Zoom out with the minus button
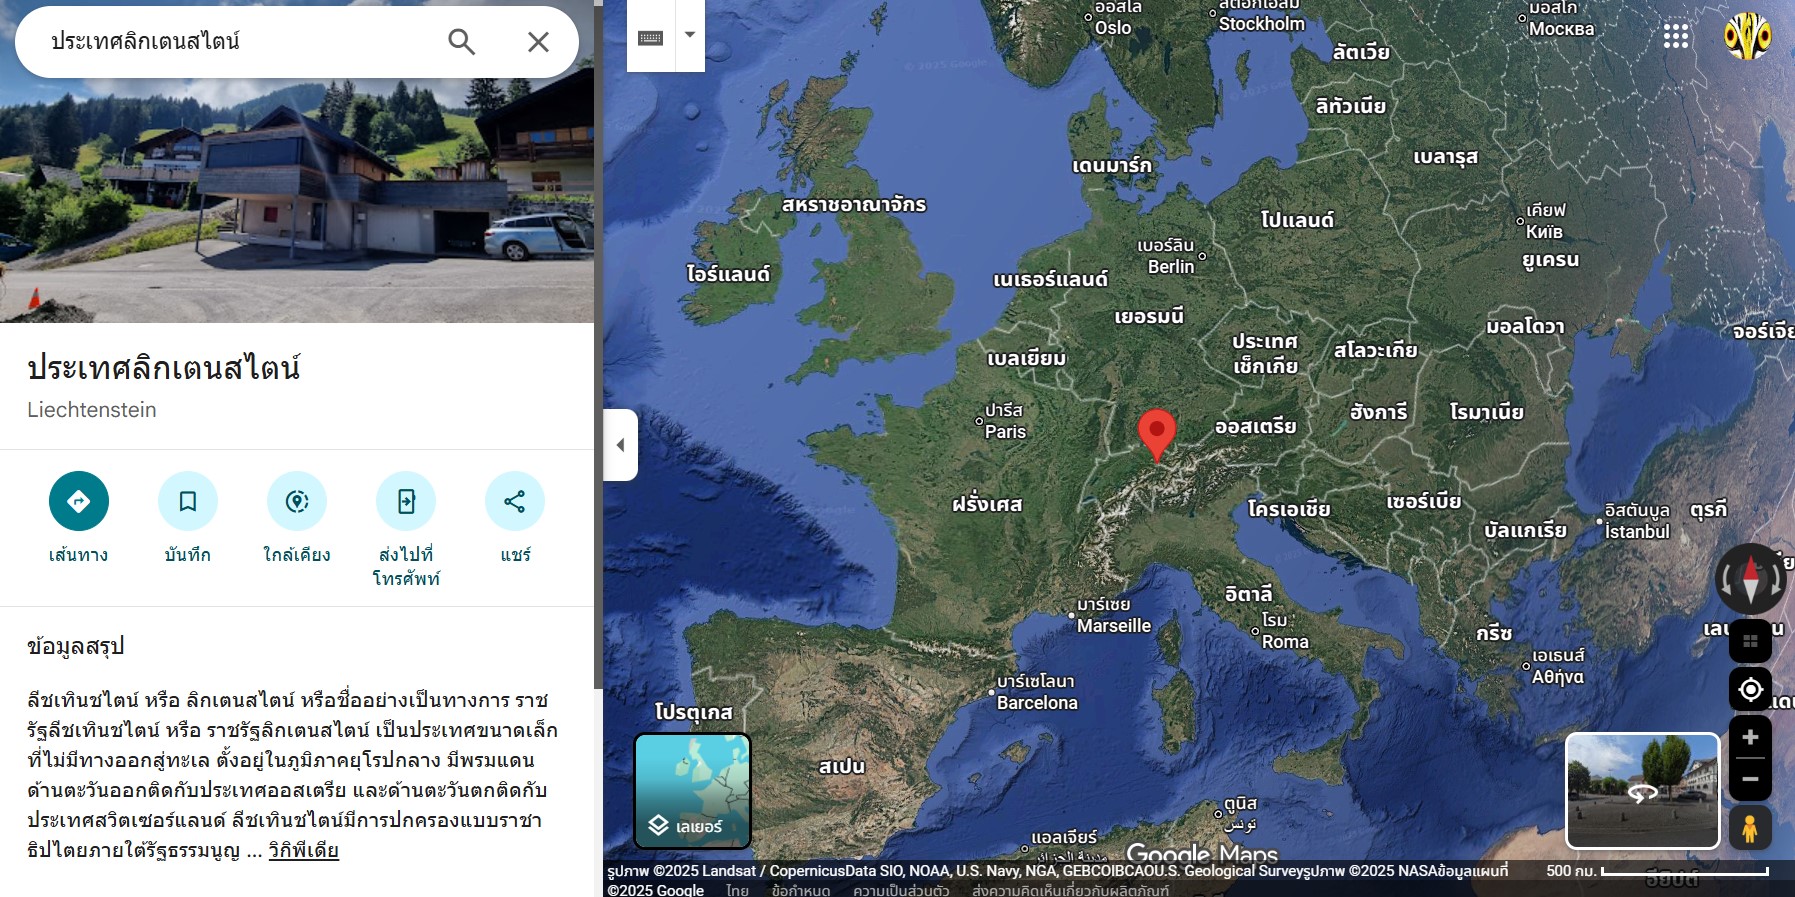 point(1750,779)
